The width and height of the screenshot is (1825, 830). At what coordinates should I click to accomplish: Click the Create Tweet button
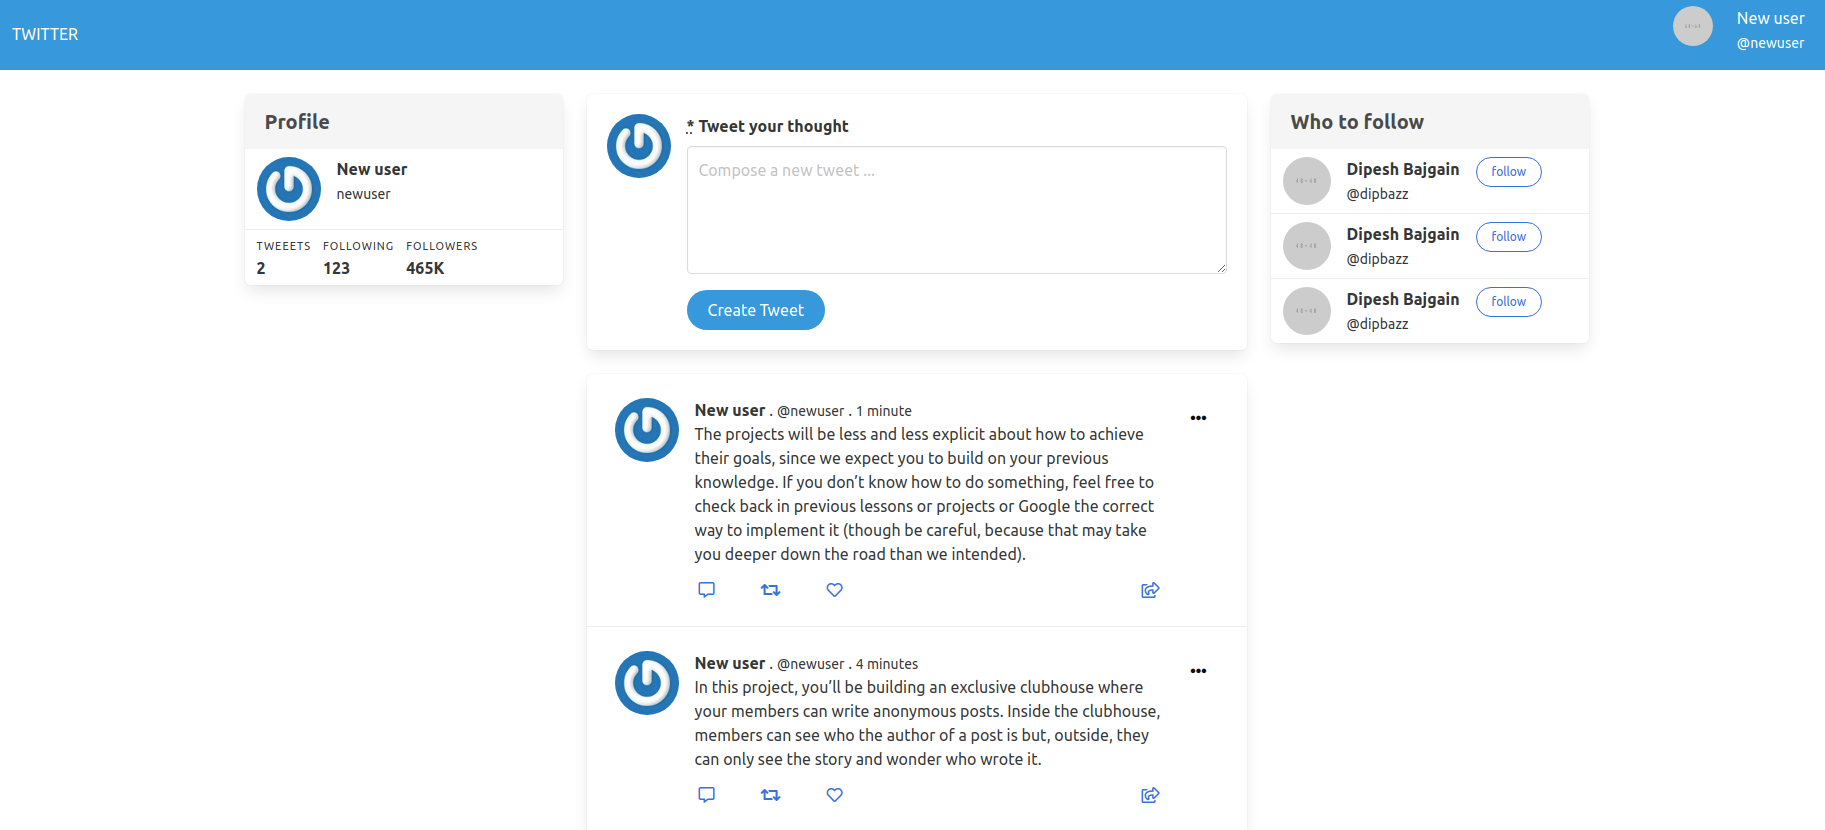(756, 310)
